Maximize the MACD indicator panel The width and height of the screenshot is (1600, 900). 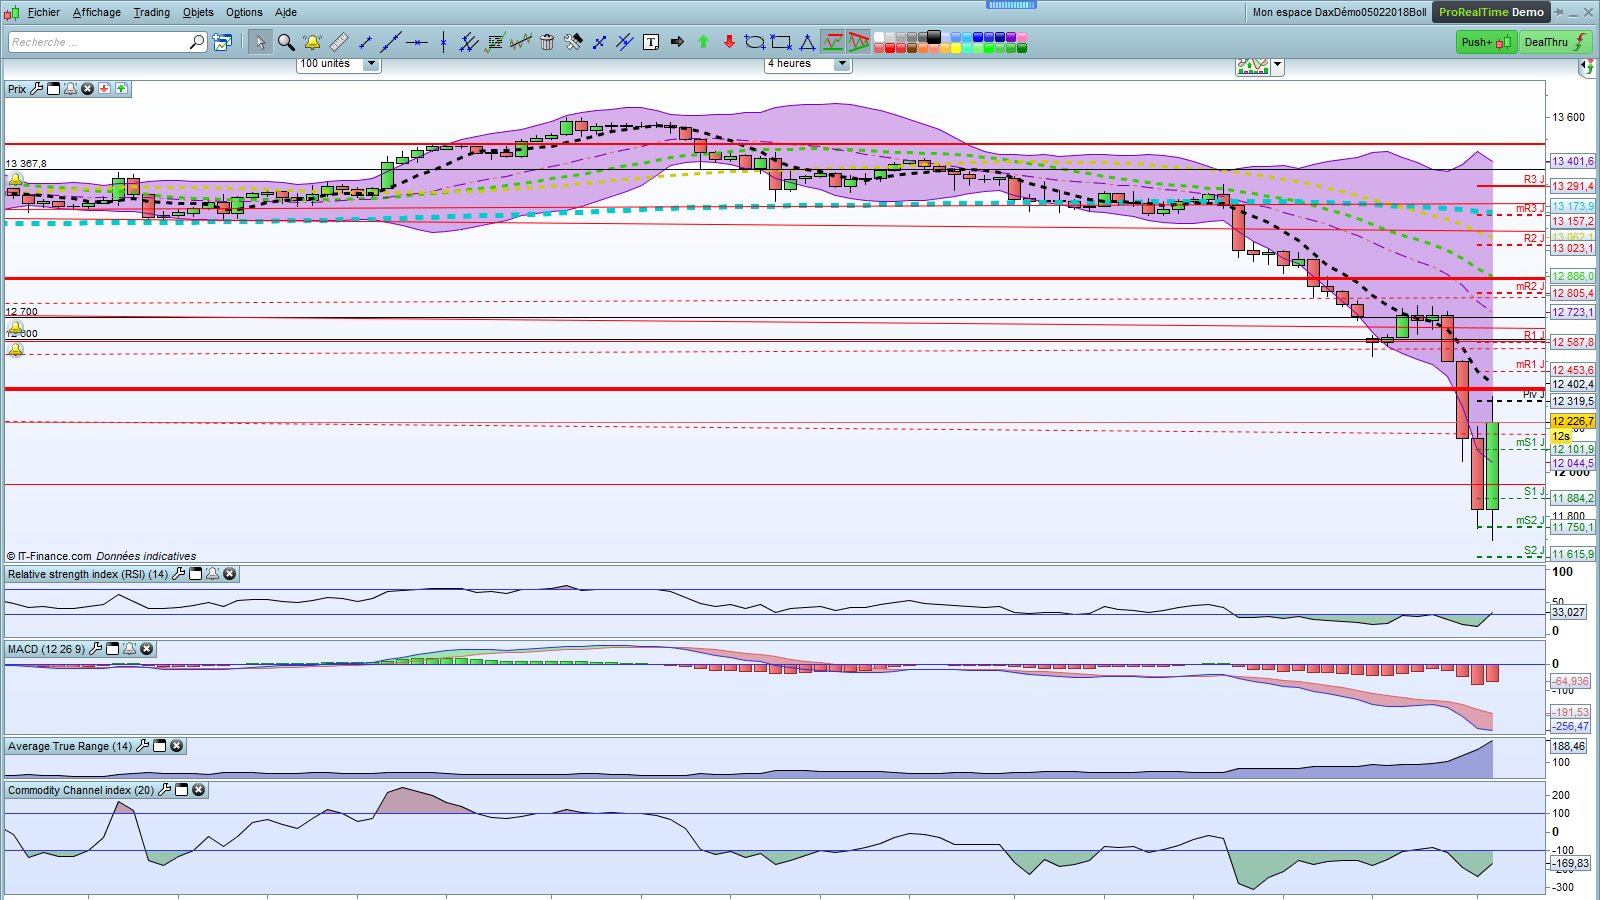tap(113, 649)
